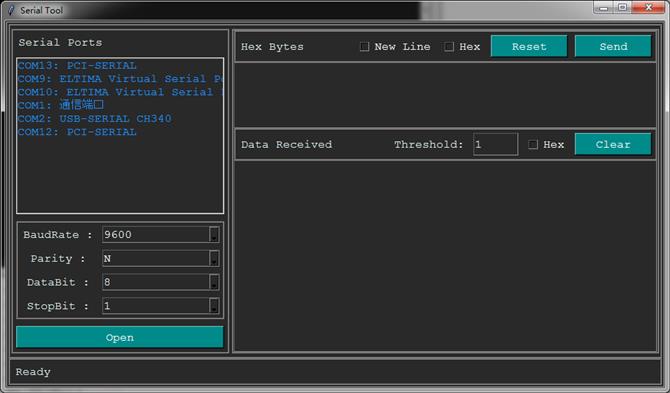Choose COM2: USB-SERIAL CH340 port
This screenshot has height=393, width=670.
(x=94, y=118)
